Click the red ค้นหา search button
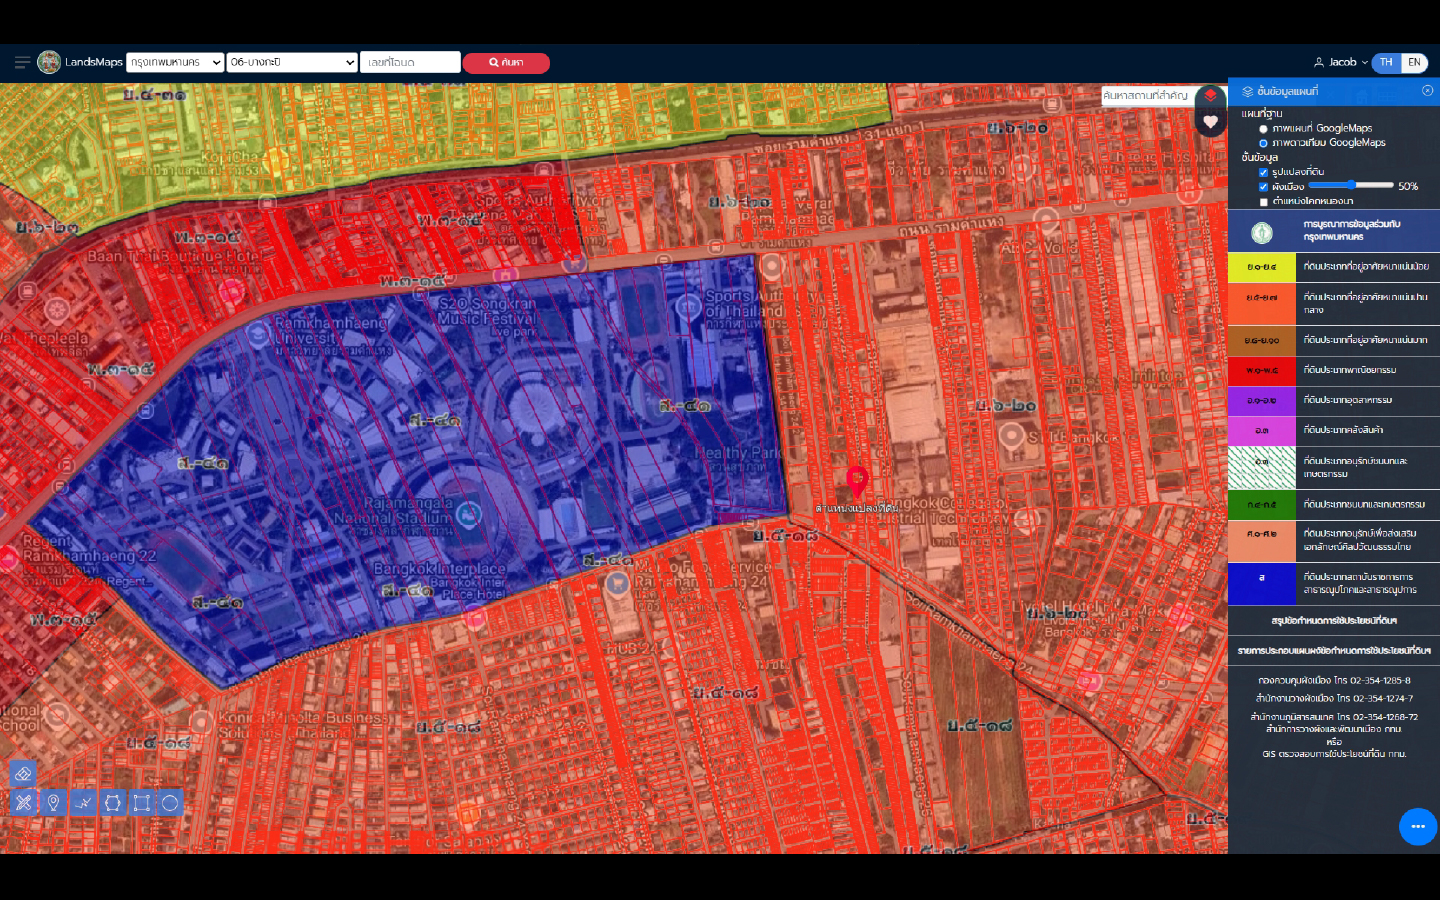 (x=506, y=63)
